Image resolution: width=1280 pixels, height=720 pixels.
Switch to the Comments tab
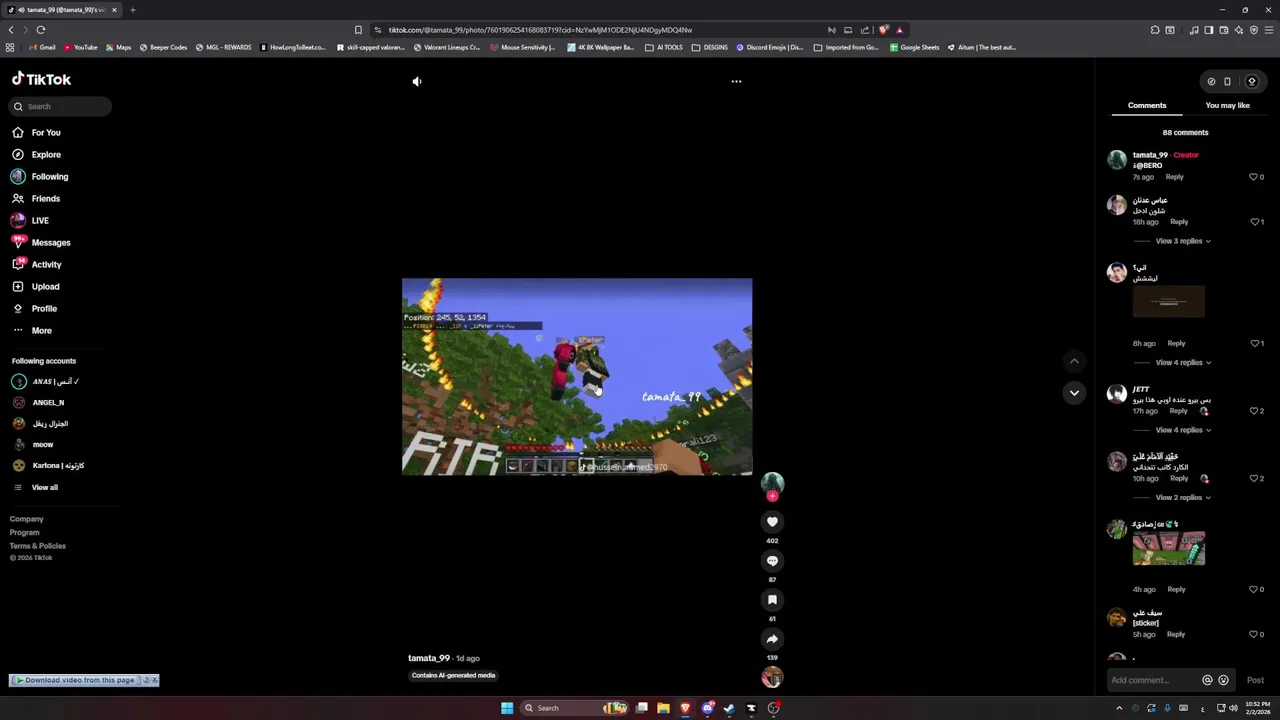1147,105
